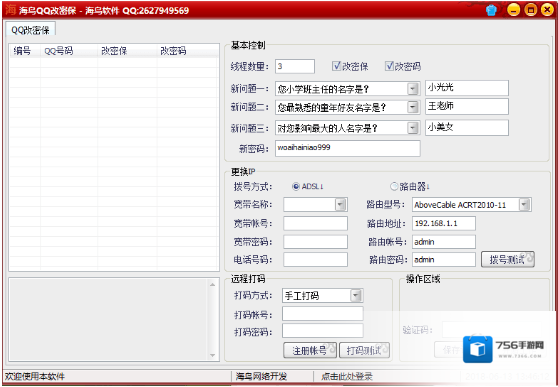
Task: Click the 宽带密码 input field
Action: (315, 242)
